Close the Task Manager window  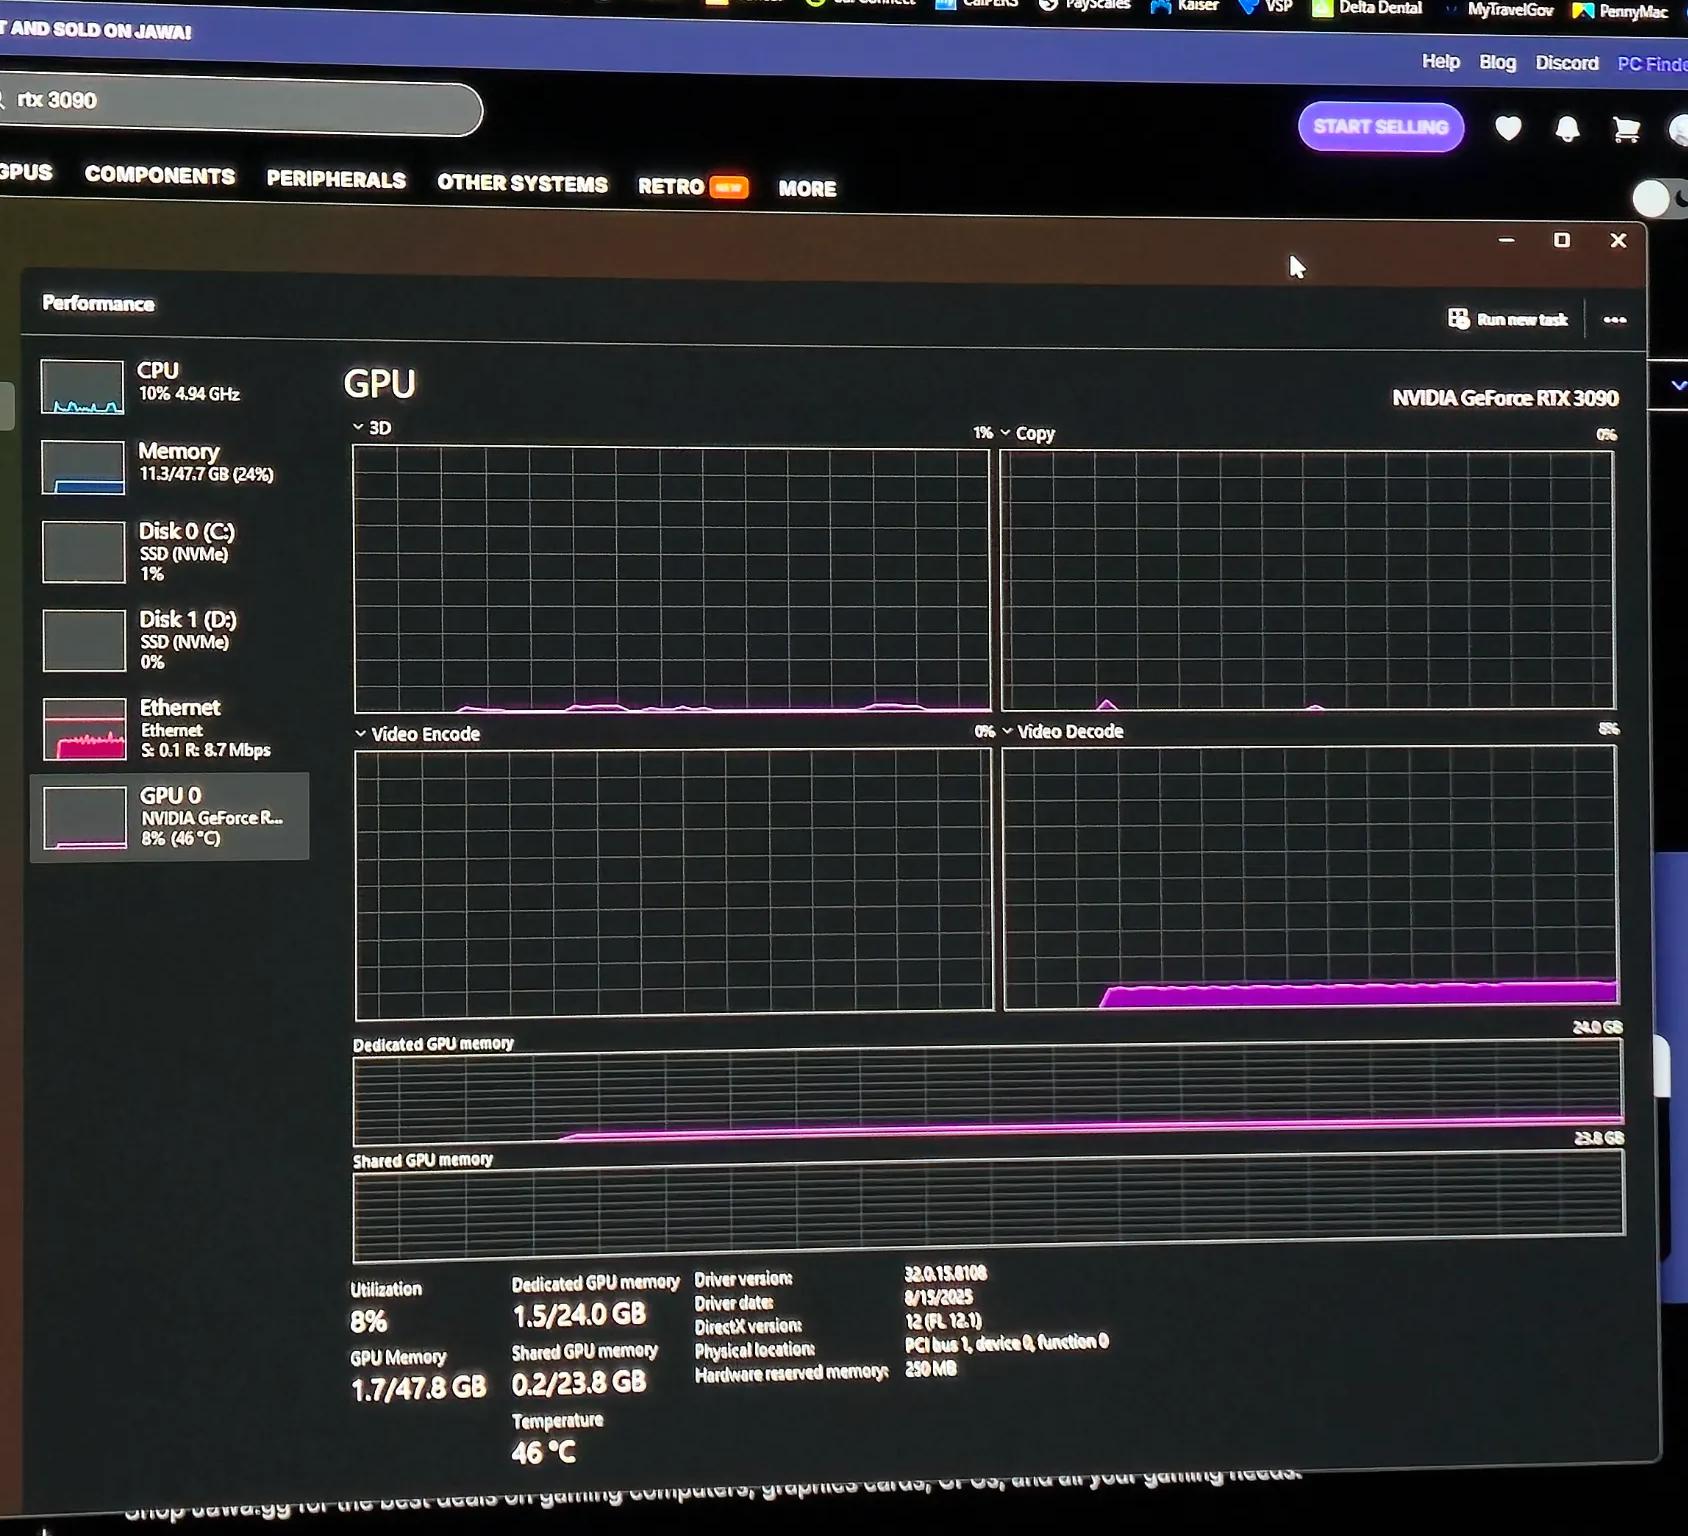[1618, 241]
